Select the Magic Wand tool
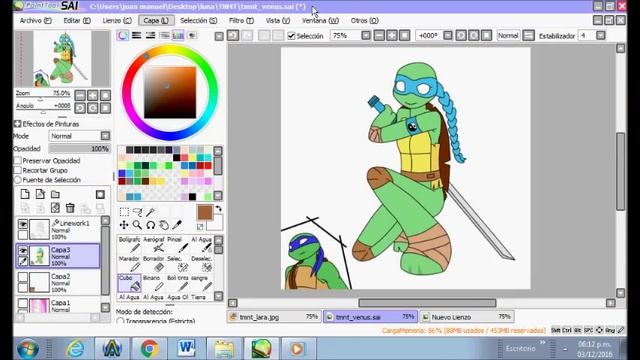The height and width of the screenshot is (360, 640). click(151, 212)
